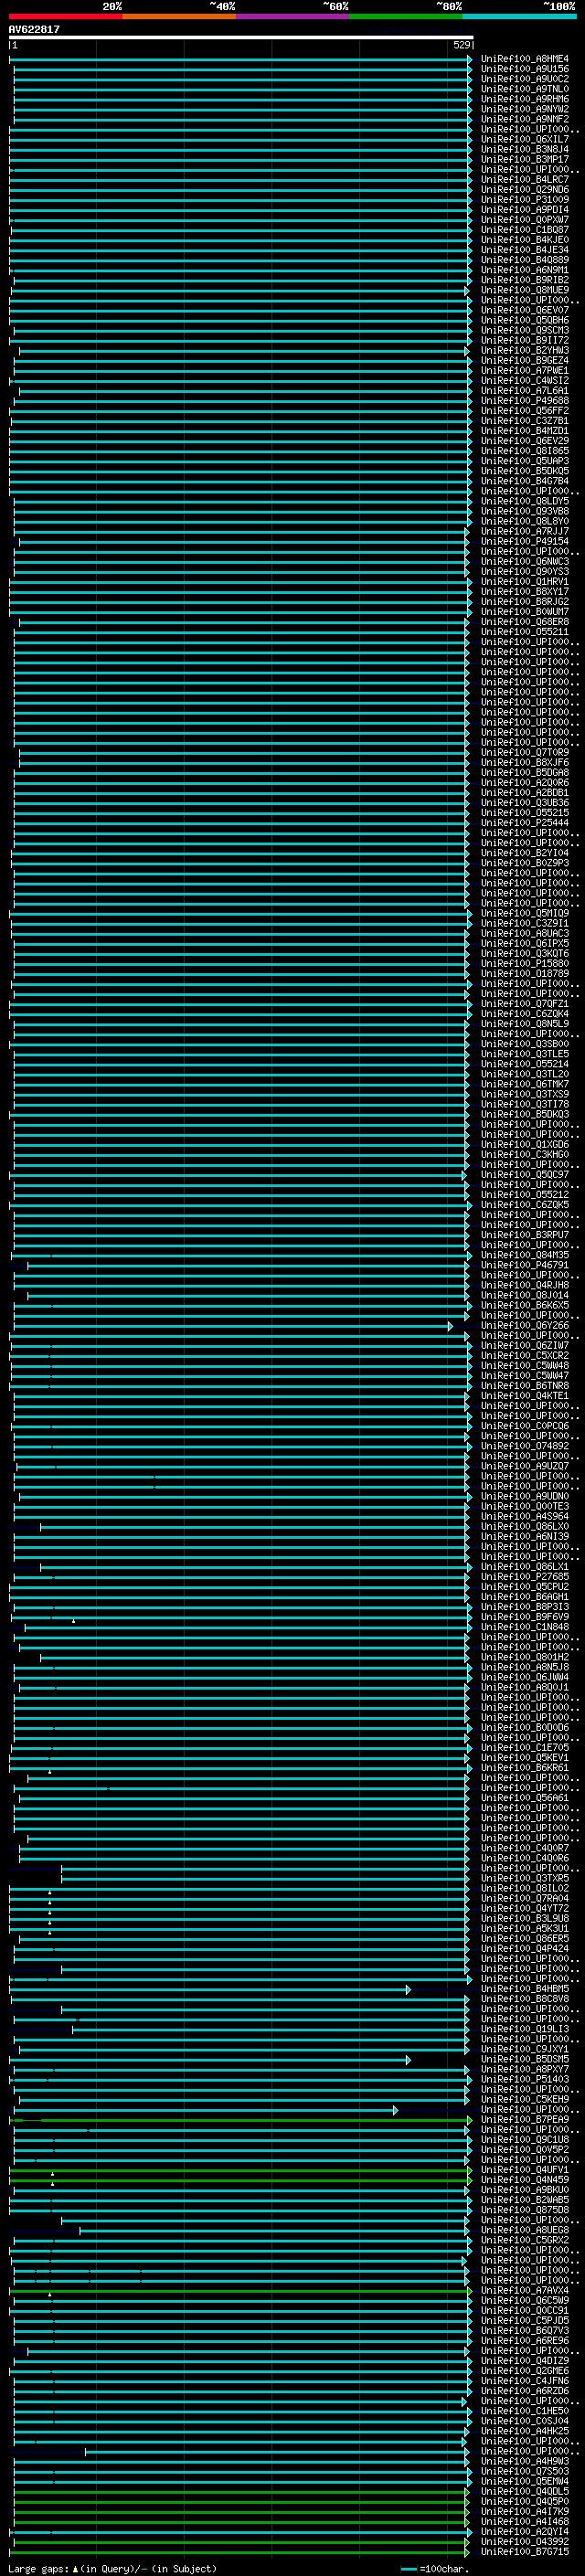
Task: Select label UniRef100_P25444
Action: (x=524, y=823)
